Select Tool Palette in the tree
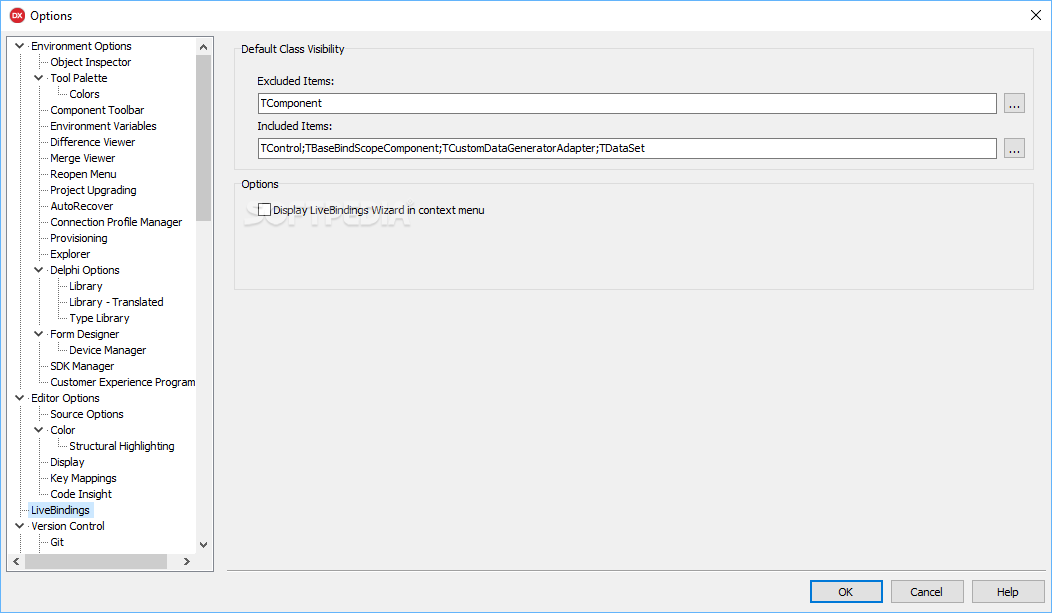 coord(78,78)
